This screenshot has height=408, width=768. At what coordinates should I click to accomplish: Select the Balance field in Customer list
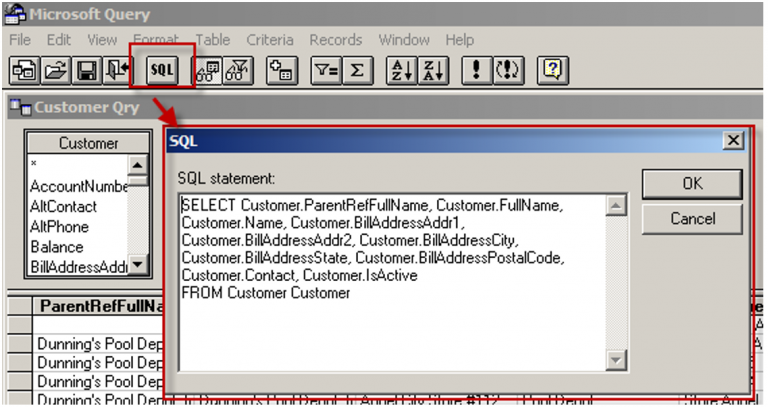click(x=57, y=246)
